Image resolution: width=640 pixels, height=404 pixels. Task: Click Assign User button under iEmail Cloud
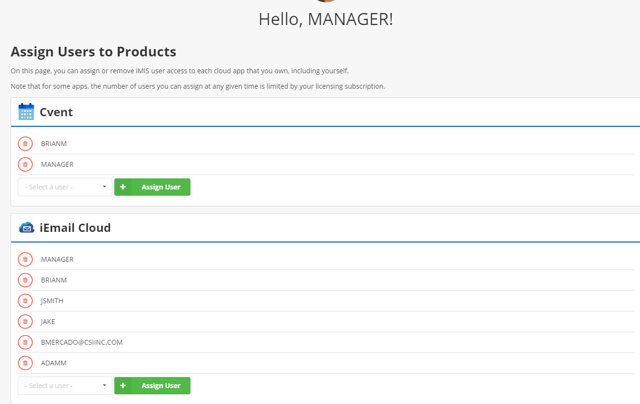tap(152, 385)
